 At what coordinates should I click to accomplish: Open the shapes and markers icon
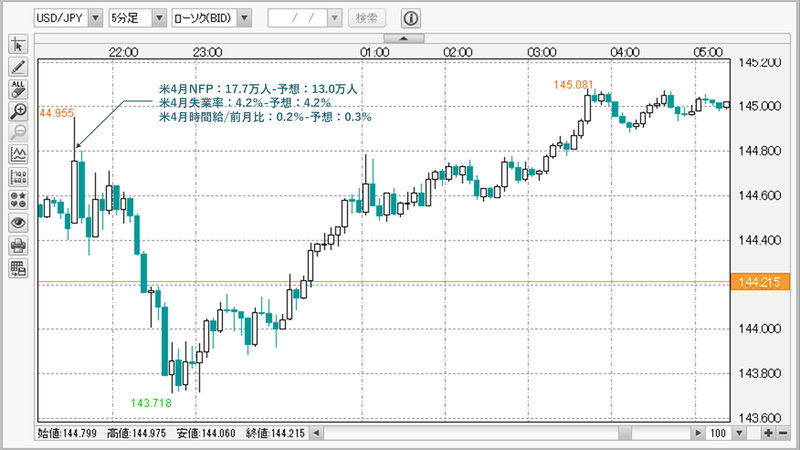coord(18,200)
